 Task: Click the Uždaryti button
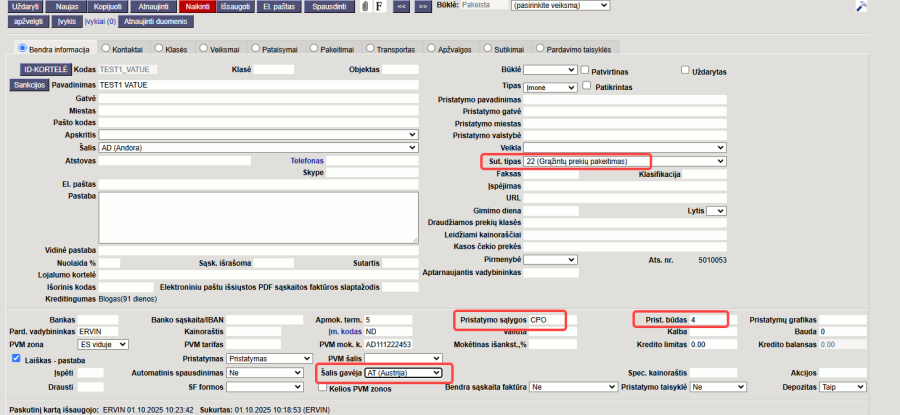click(x=25, y=7)
